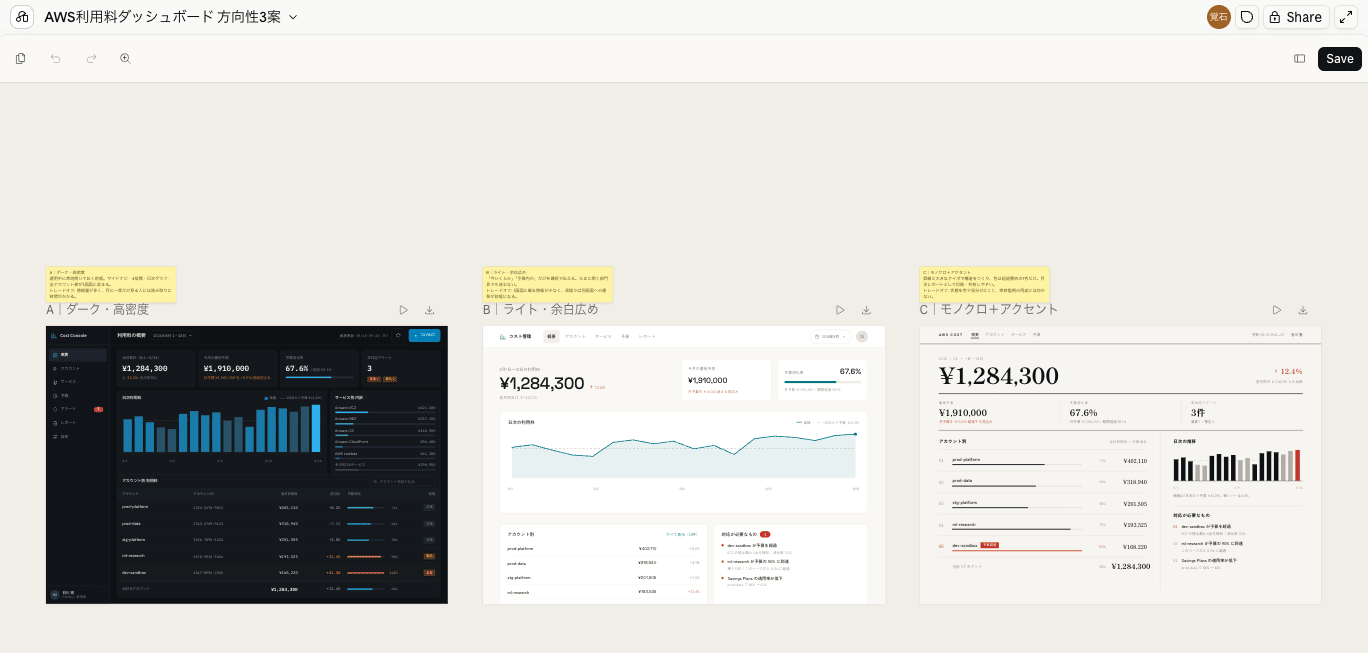Viewport: 1368px width, 653px height.
Task: Click the Save button
Action: pos(1339,59)
